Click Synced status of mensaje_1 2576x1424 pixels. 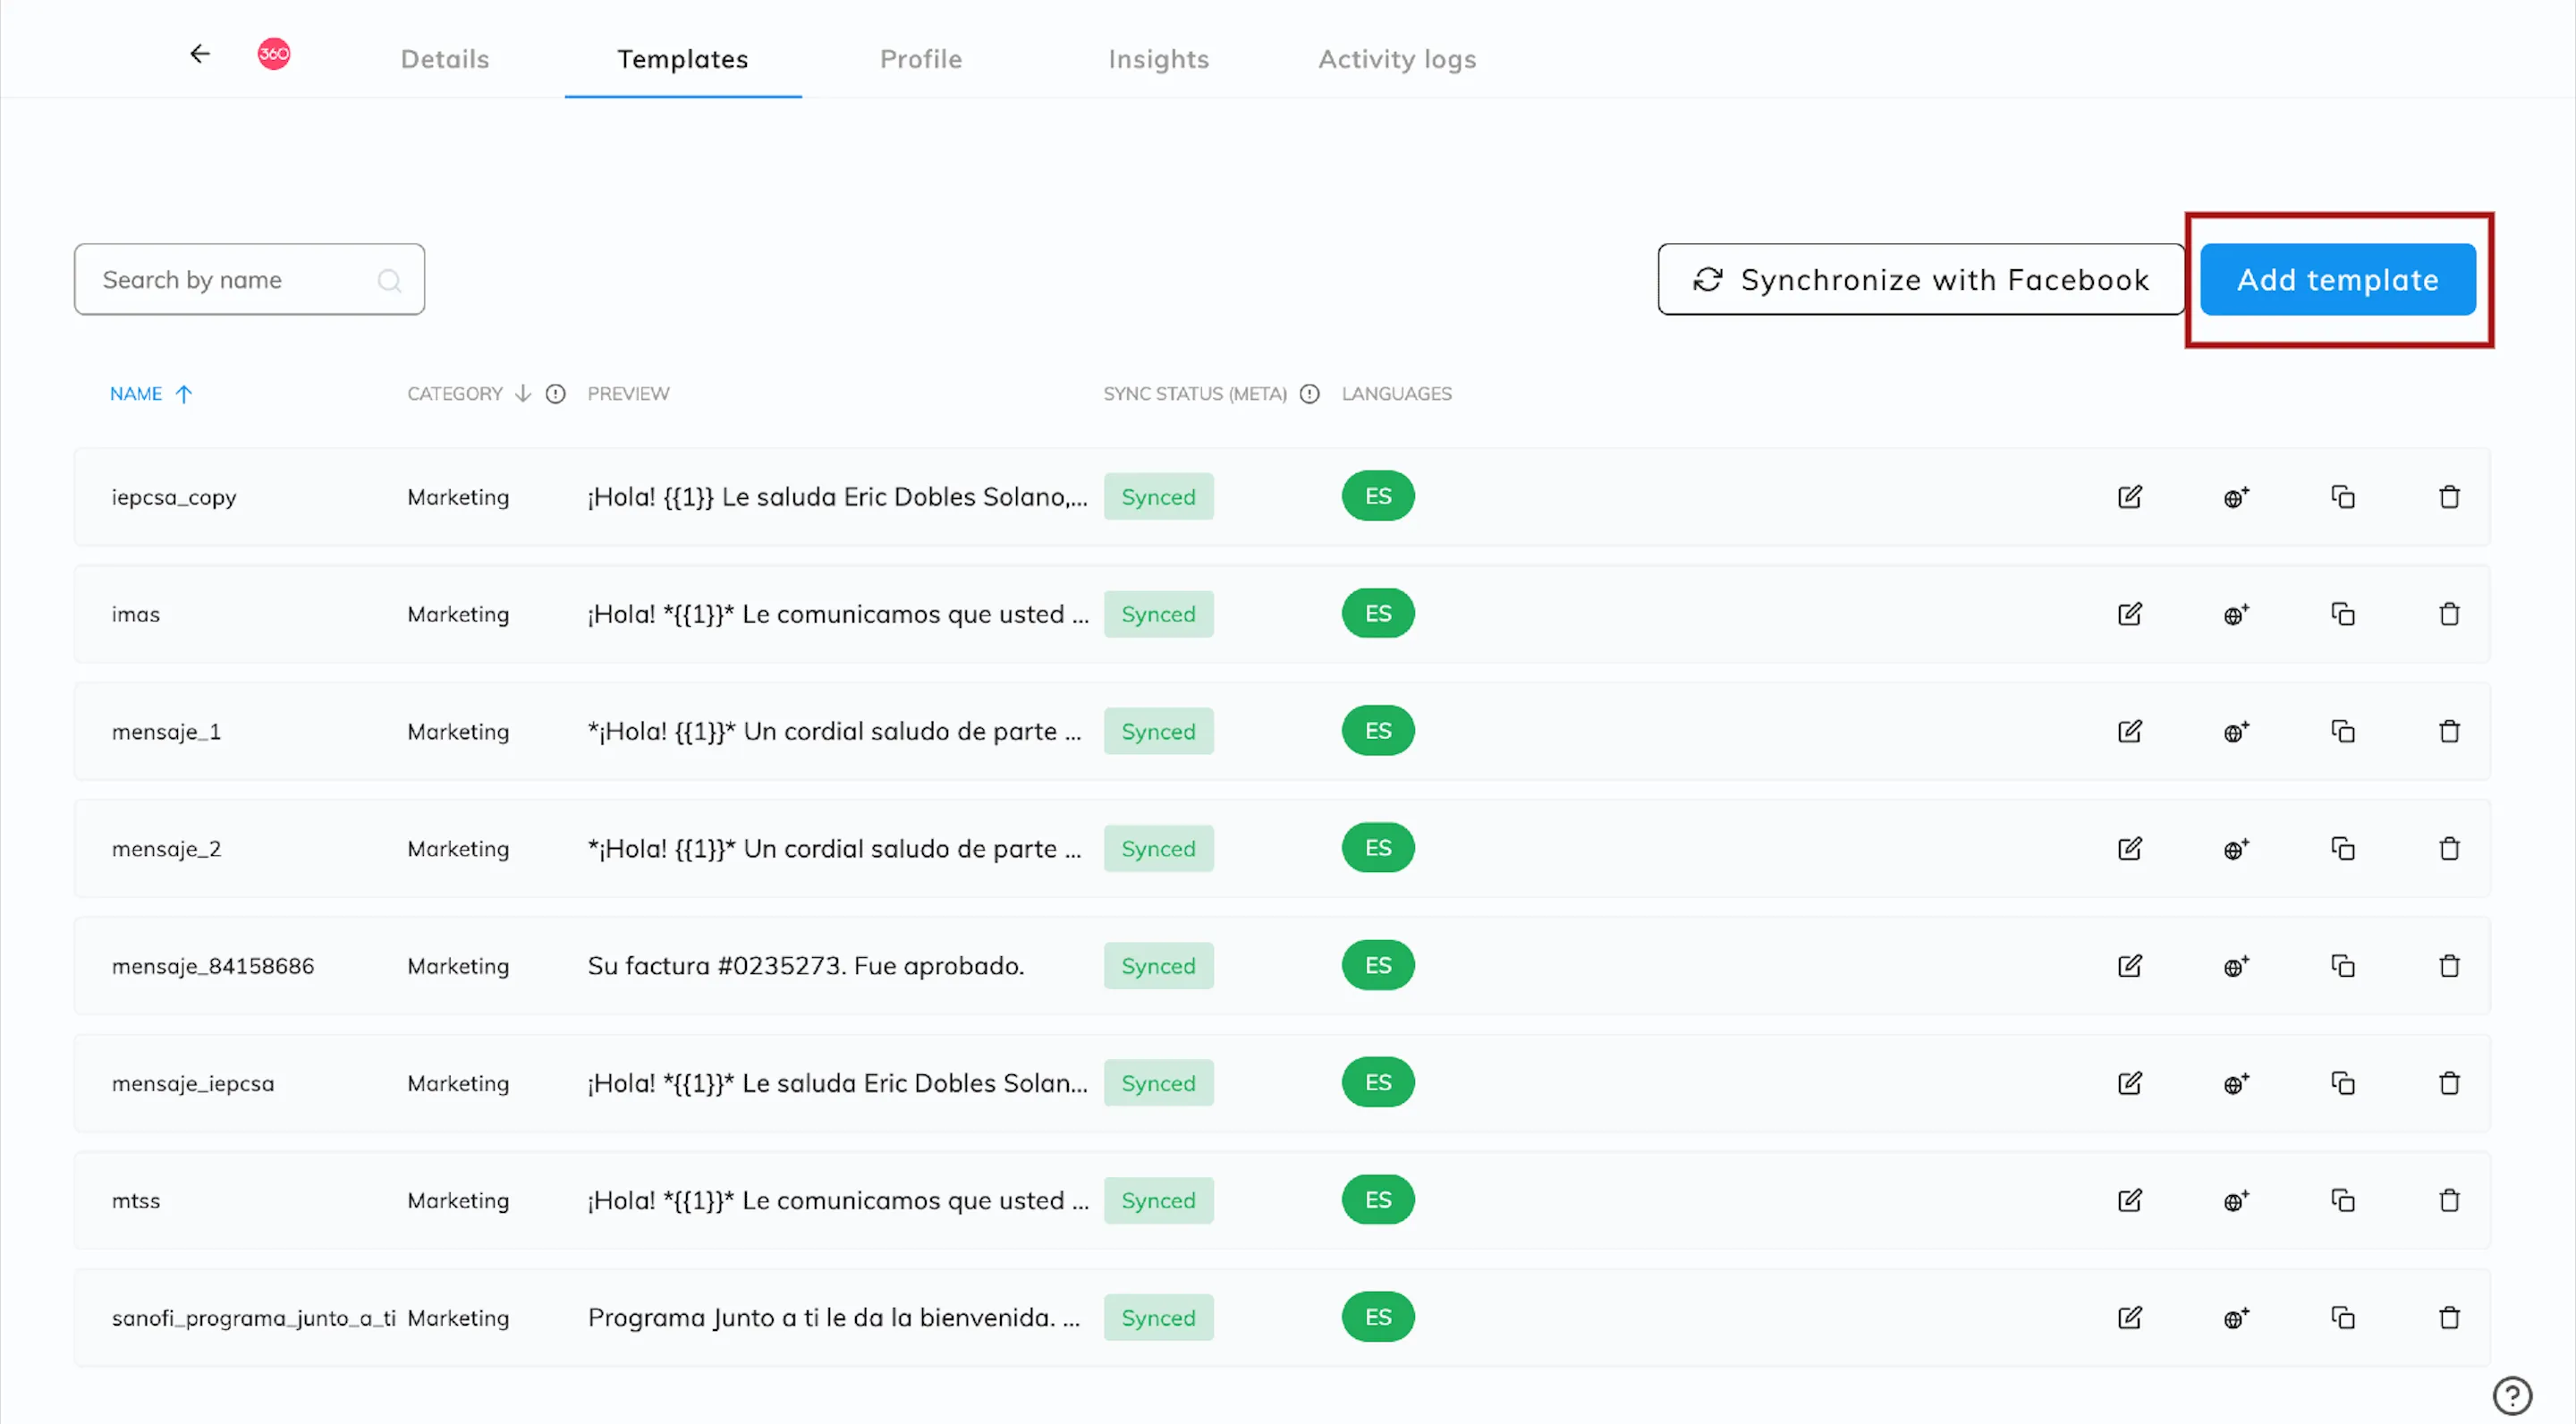pyautogui.click(x=1158, y=731)
